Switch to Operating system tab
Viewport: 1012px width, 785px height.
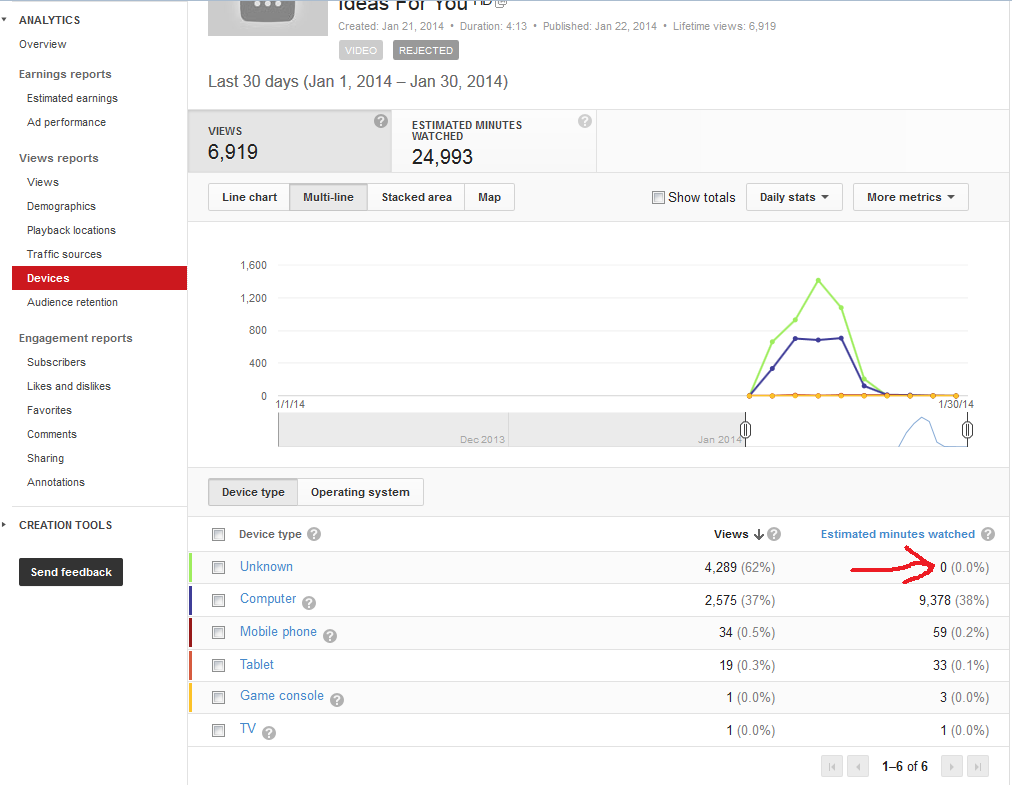tap(360, 492)
